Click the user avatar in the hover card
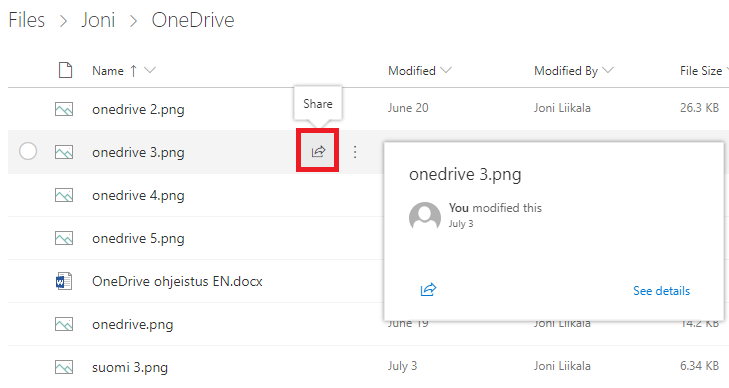 coord(425,216)
